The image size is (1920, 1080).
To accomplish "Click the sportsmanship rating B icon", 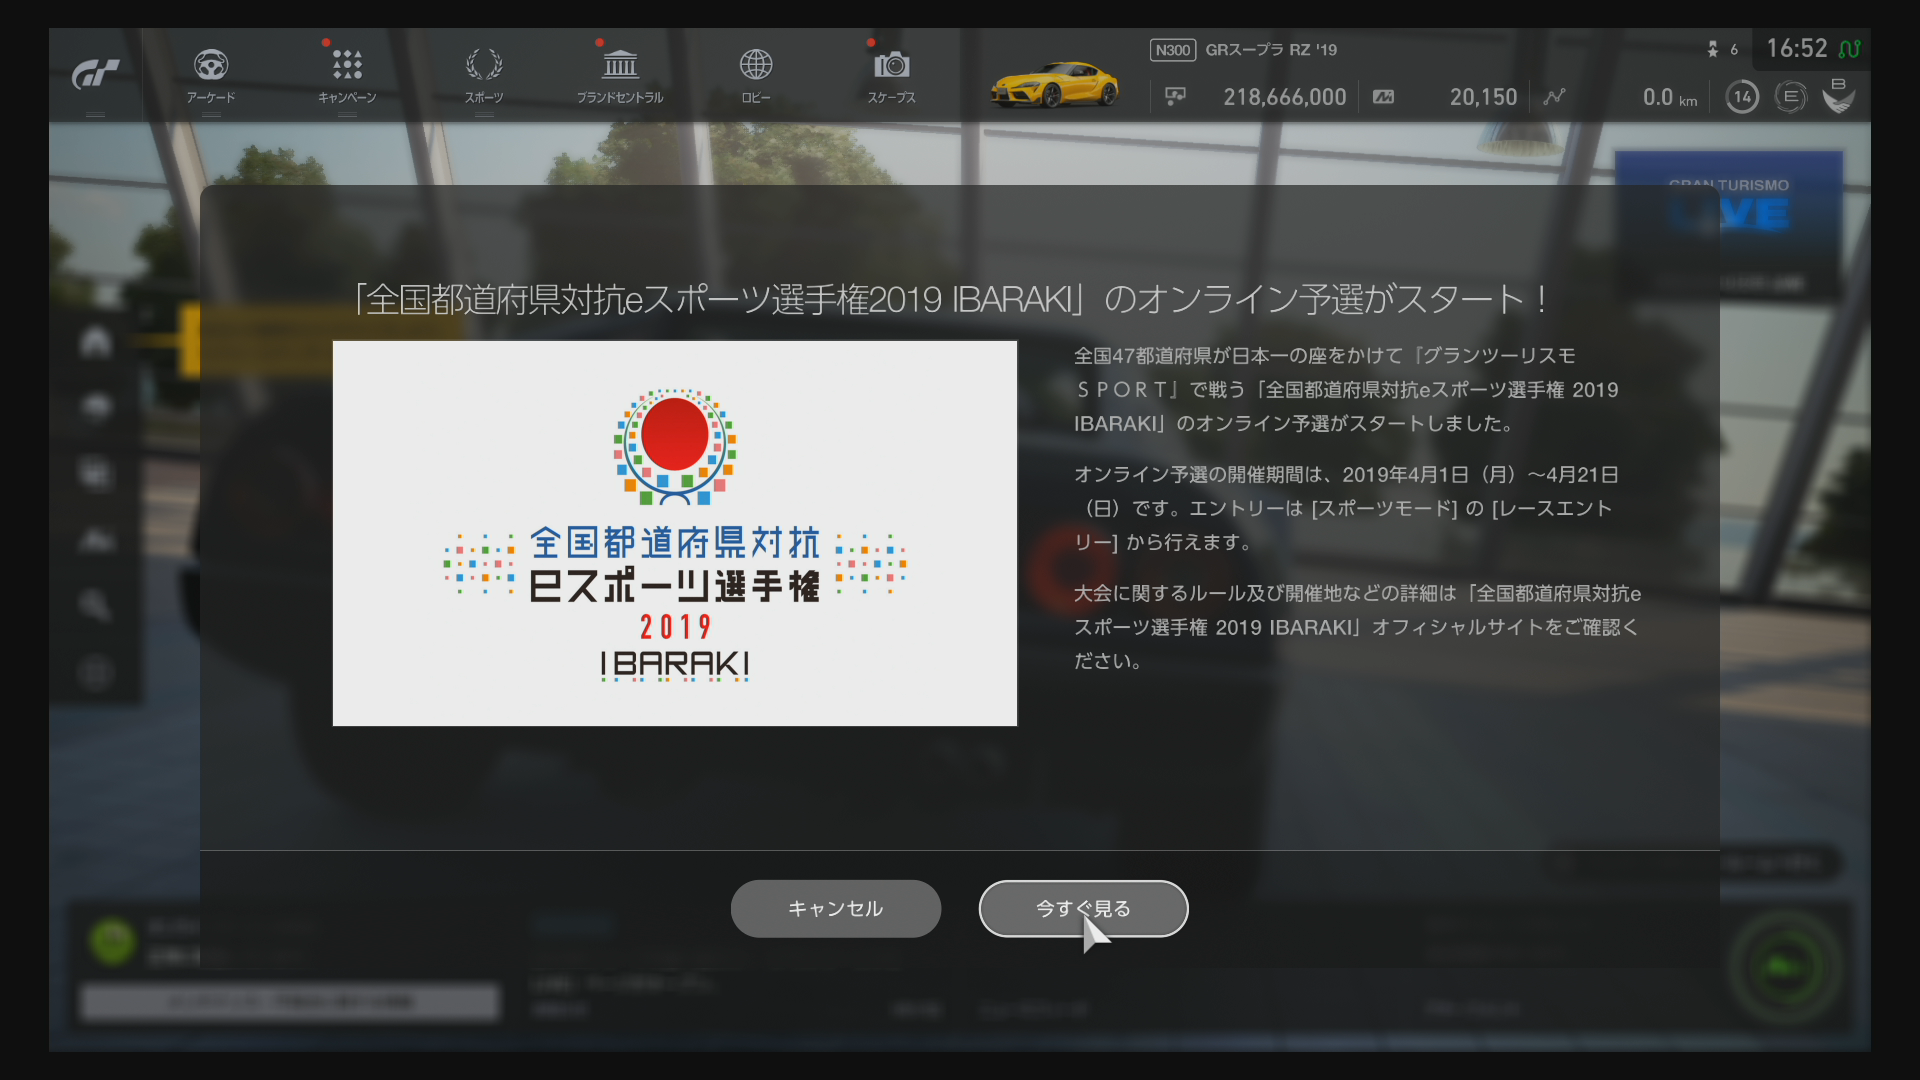I will tap(1838, 96).
